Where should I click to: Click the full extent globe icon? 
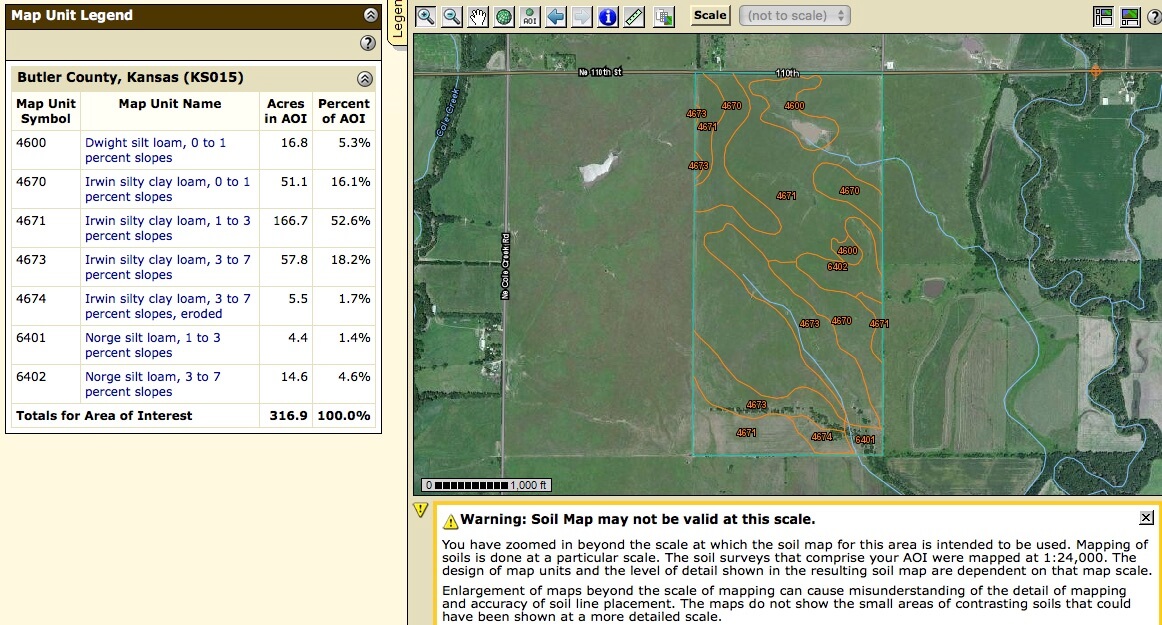pos(504,16)
